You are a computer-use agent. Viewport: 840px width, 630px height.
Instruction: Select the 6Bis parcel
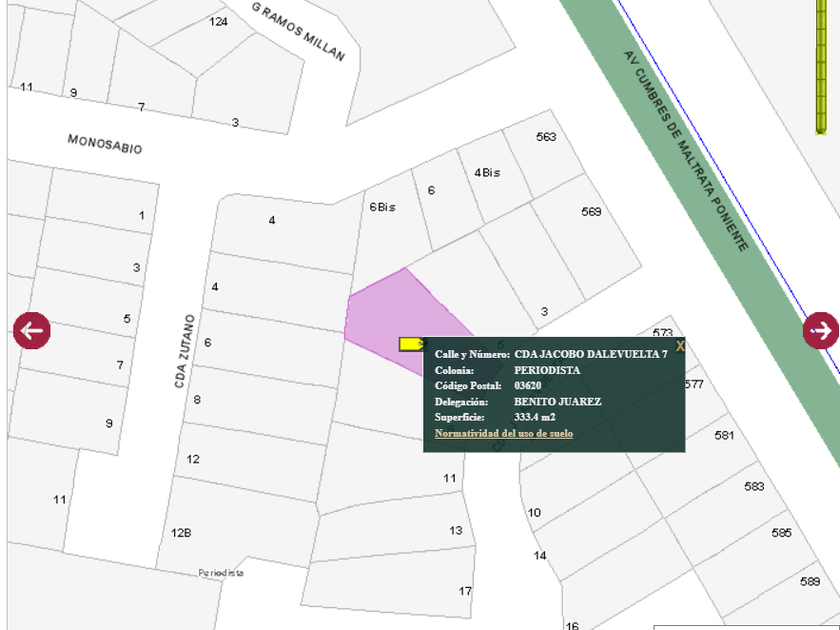382,207
